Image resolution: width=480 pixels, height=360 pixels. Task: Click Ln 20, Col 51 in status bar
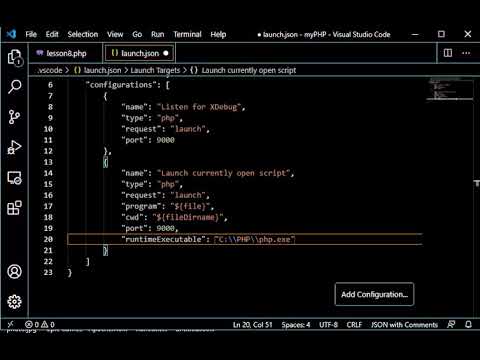pyautogui.click(x=252, y=325)
